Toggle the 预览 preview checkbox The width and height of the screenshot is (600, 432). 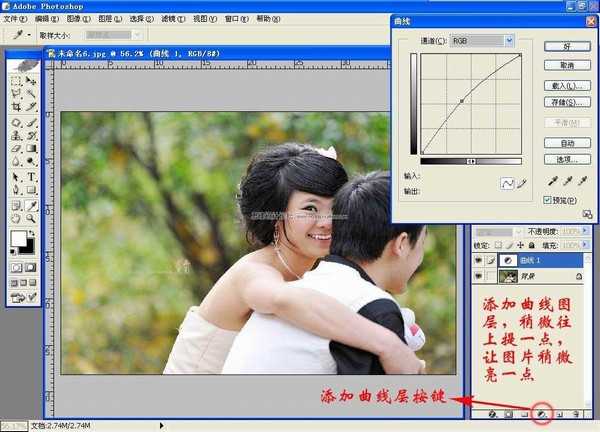[548, 200]
